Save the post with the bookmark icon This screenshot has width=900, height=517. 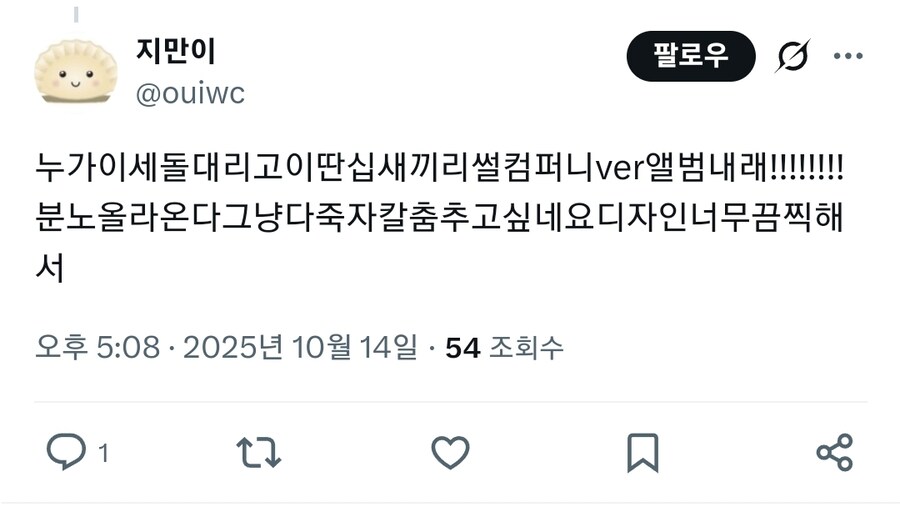pos(642,453)
